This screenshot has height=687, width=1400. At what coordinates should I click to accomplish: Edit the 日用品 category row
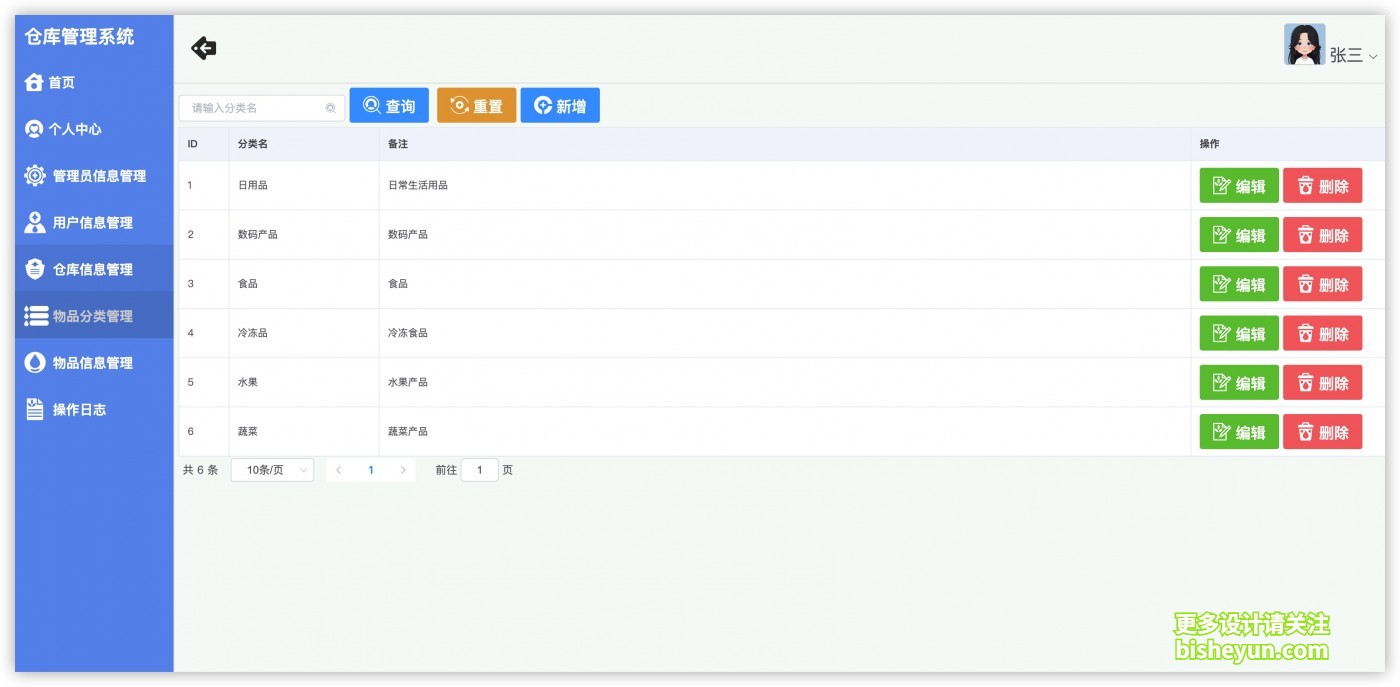(1238, 186)
